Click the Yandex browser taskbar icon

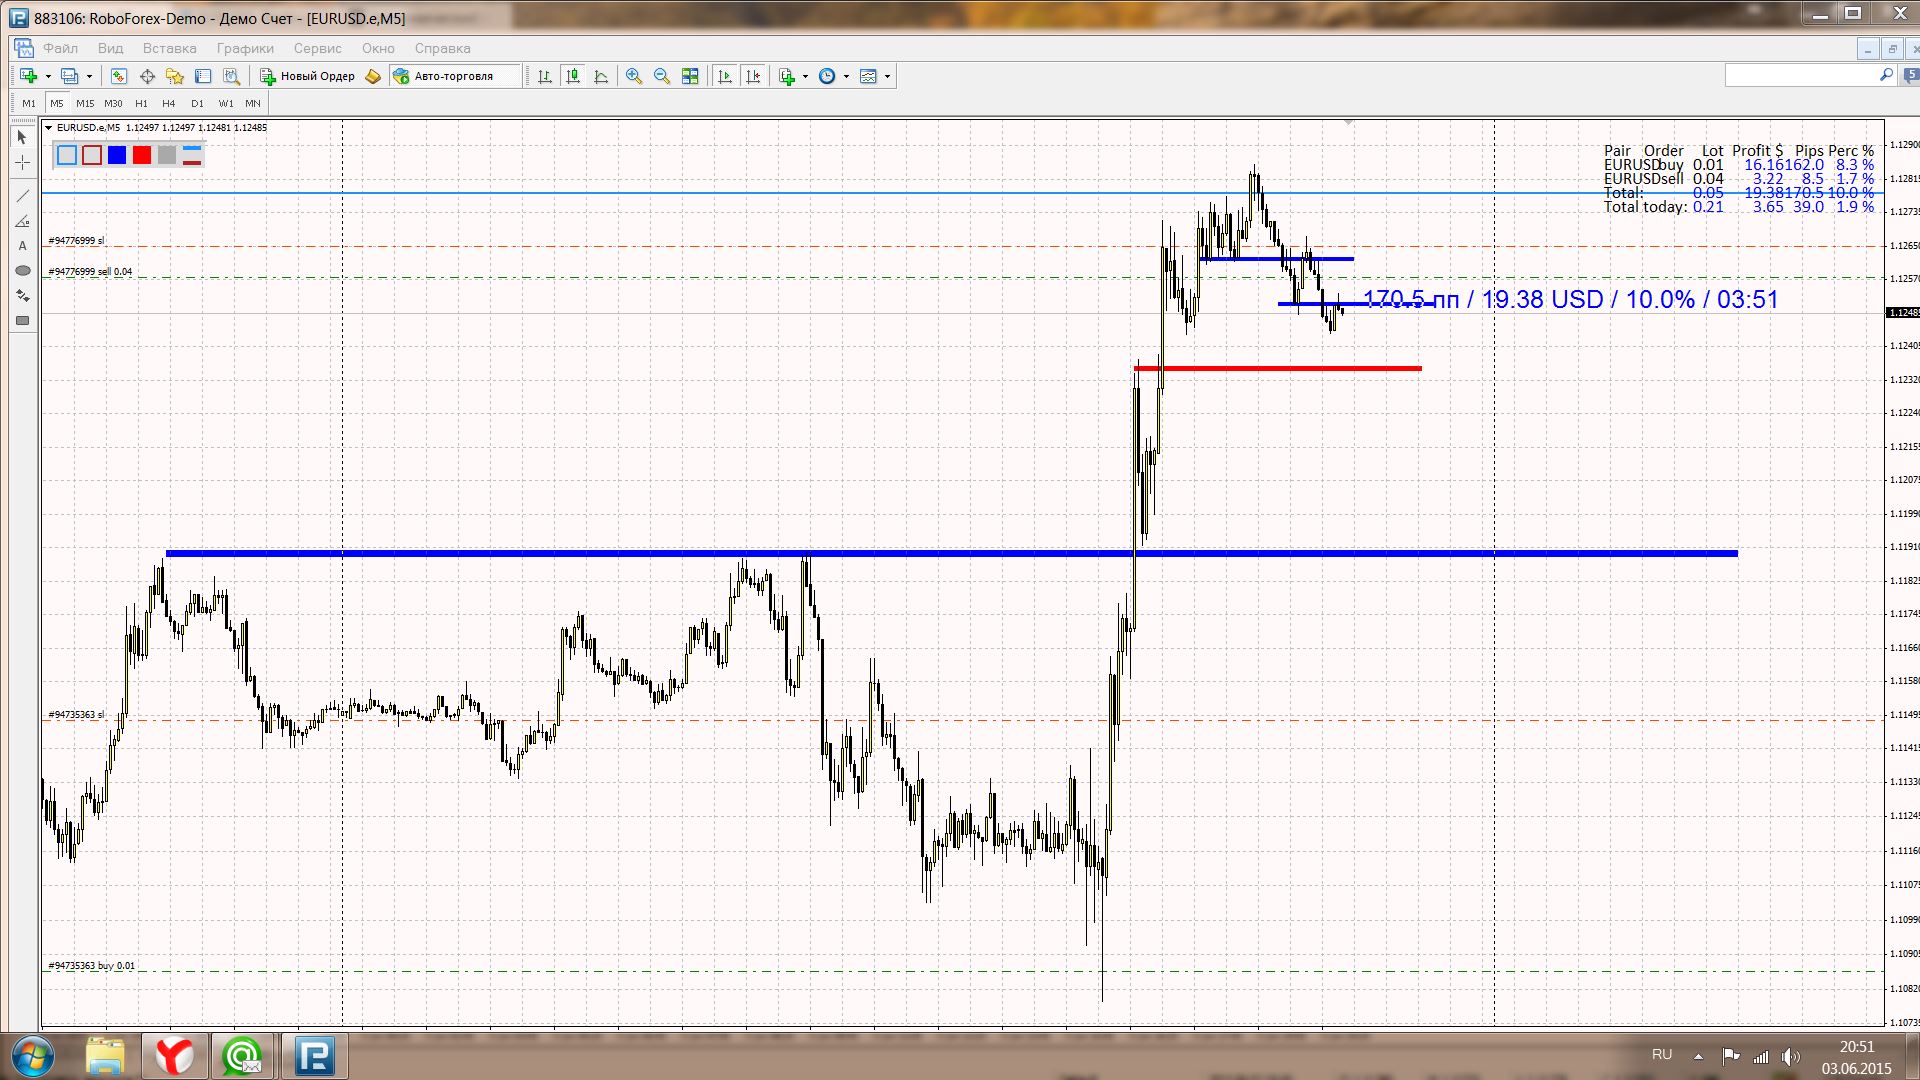(174, 1055)
